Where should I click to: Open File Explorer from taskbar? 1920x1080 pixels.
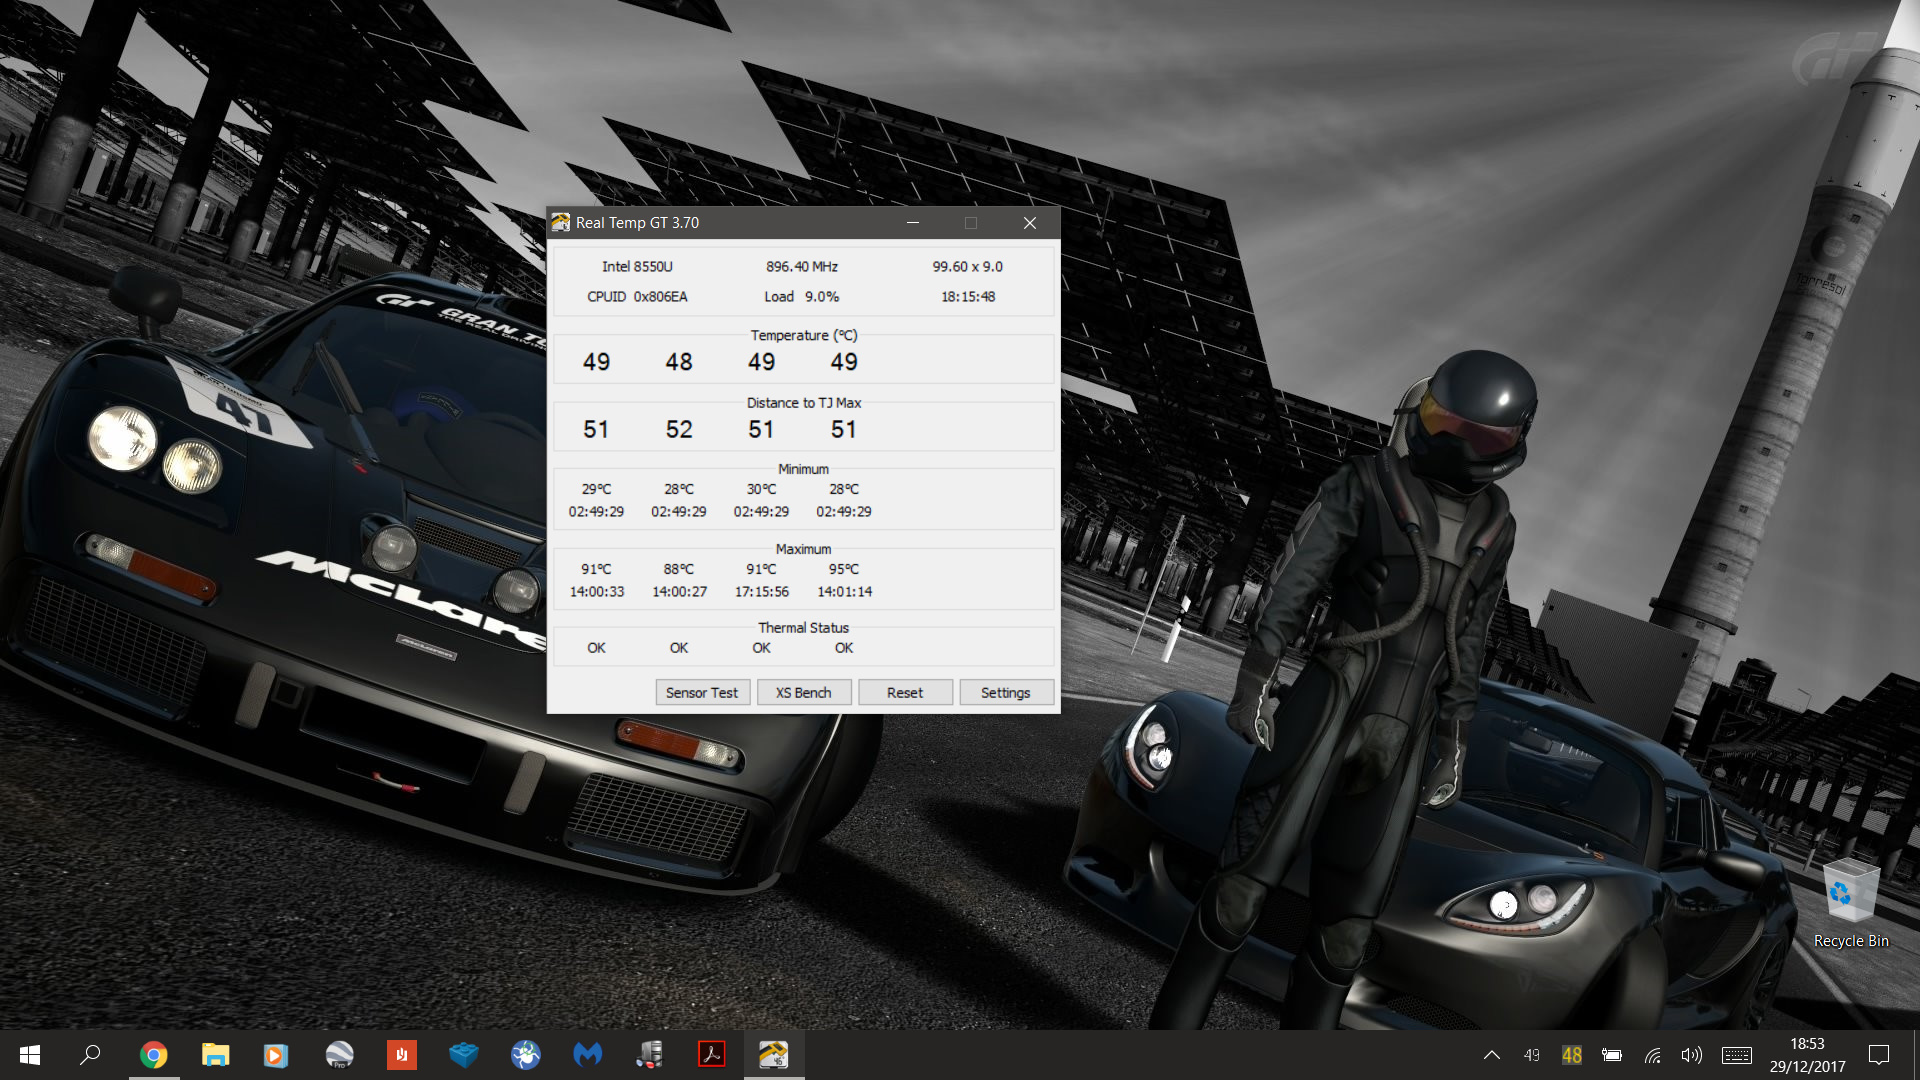coord(215,1055)
